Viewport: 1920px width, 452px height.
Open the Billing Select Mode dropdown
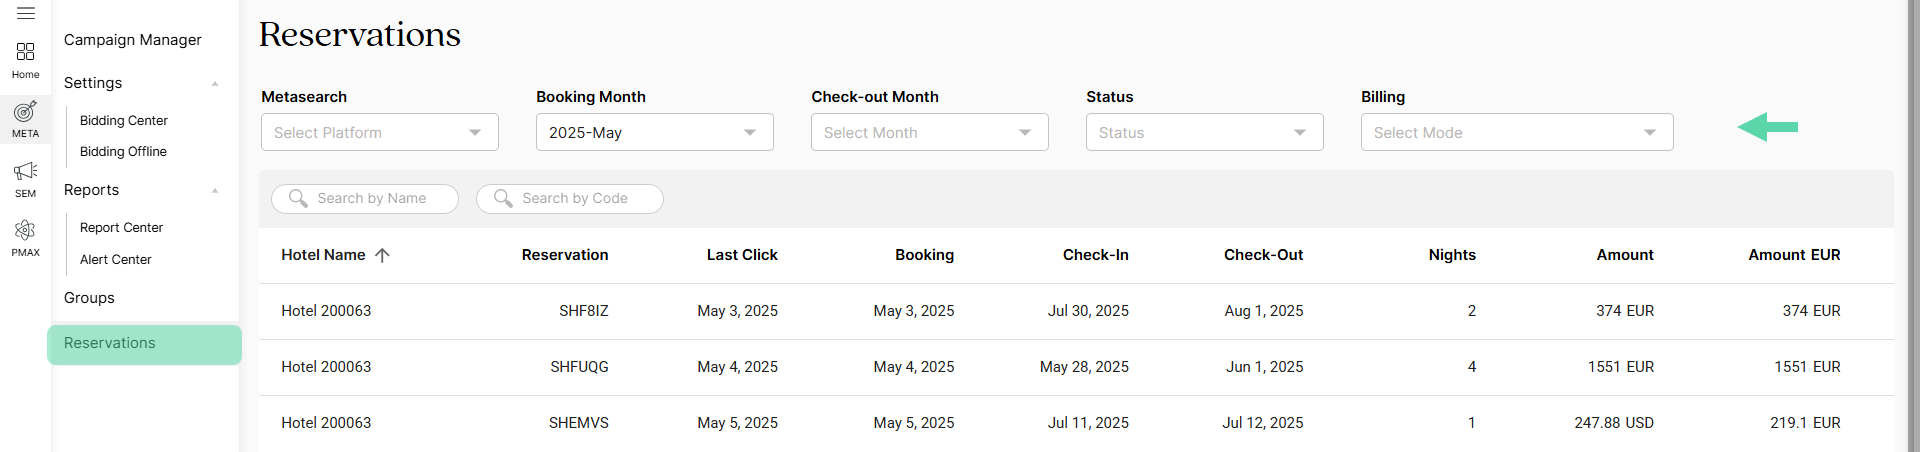(1517, 132)
